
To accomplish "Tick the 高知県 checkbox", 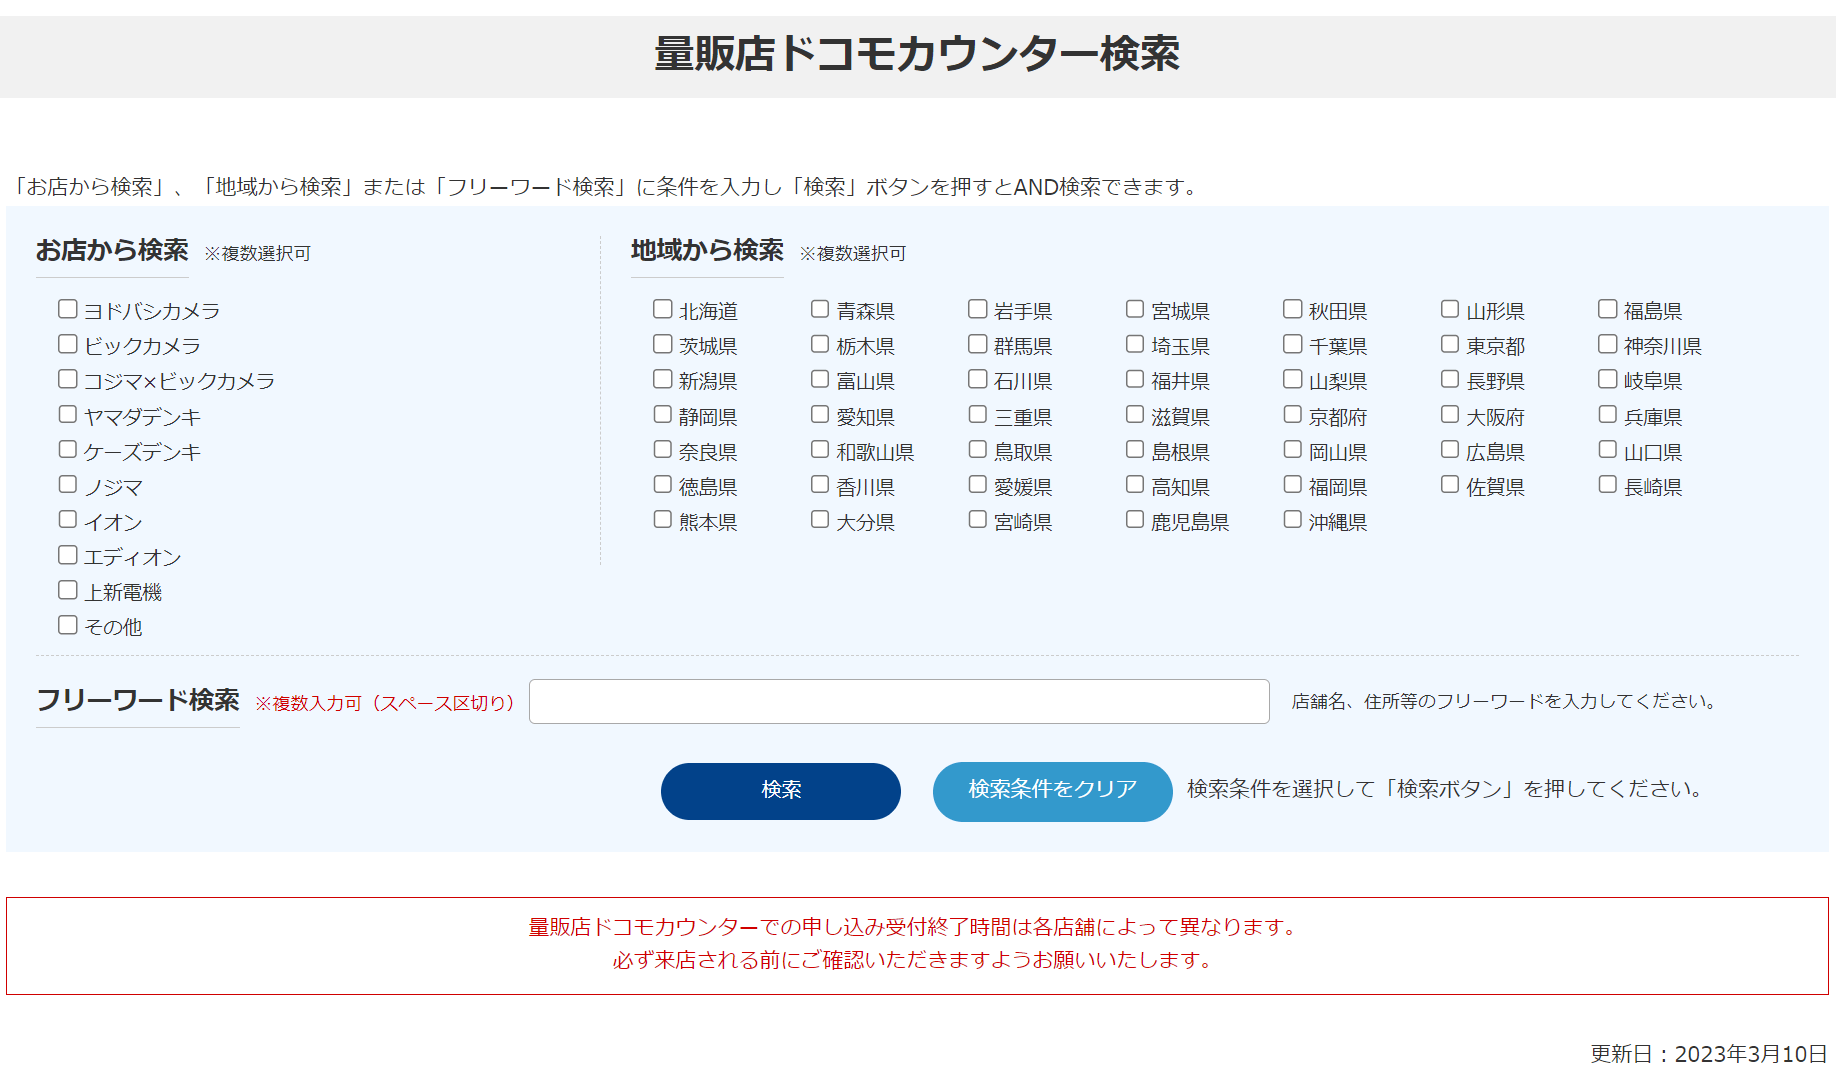I will click(1135, 484).
